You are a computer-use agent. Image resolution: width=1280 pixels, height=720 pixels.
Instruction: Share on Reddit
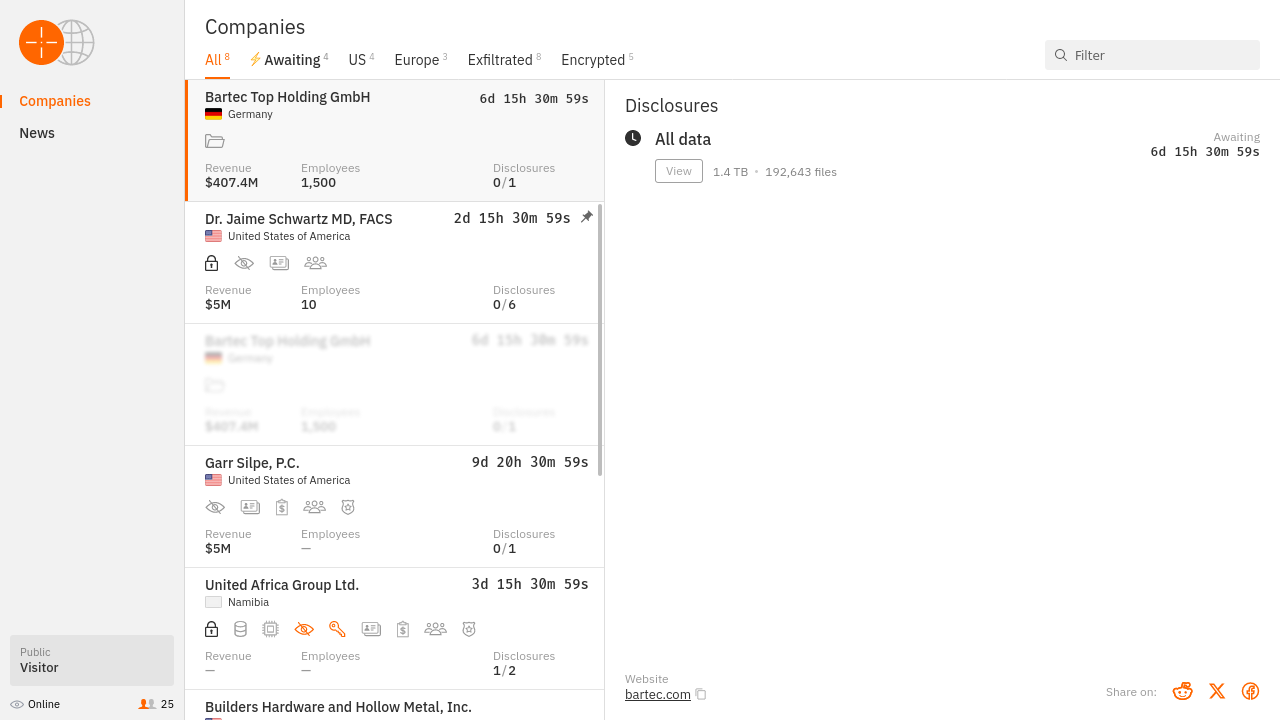(1183, 691)
